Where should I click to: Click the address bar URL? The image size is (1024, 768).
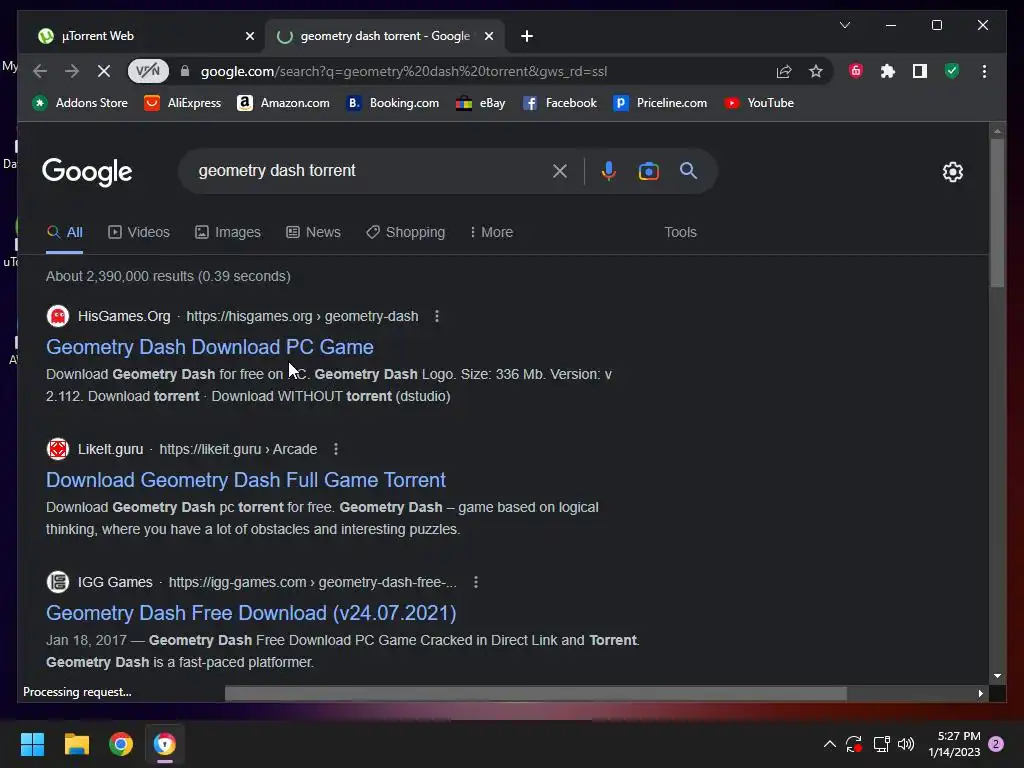click(404, 71)
